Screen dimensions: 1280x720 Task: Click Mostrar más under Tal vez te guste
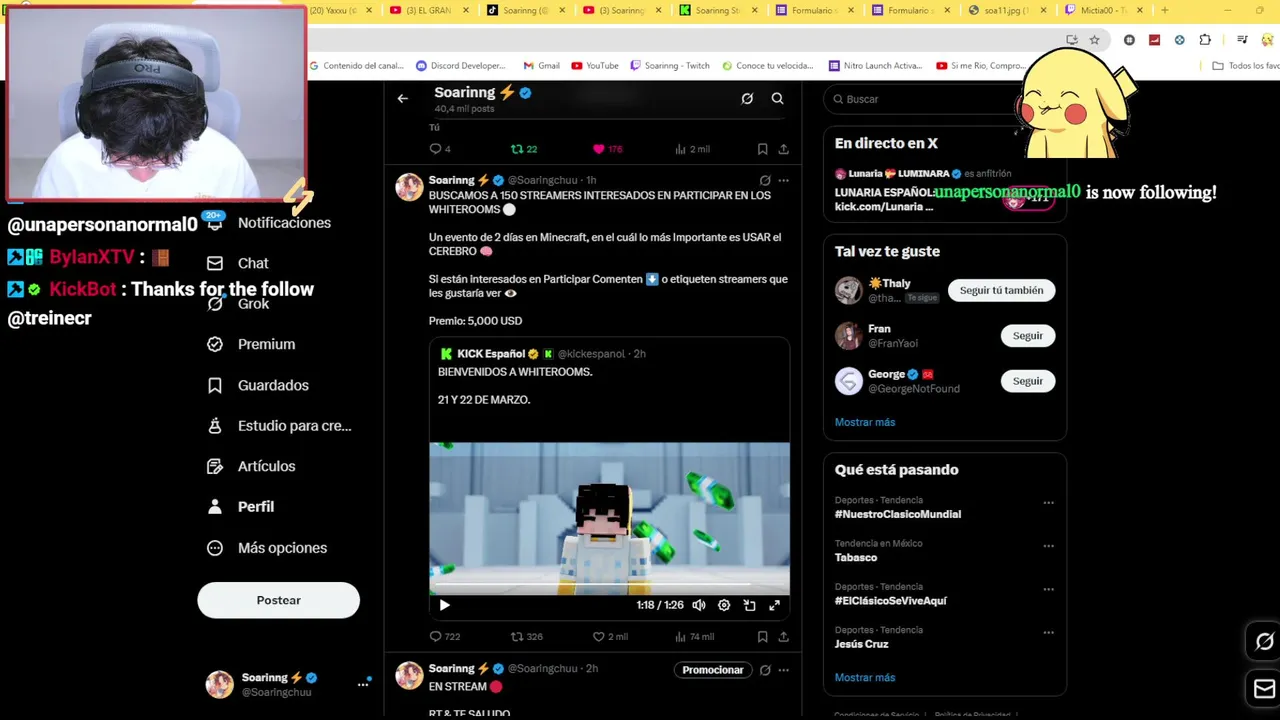click(x=865, y=422)
